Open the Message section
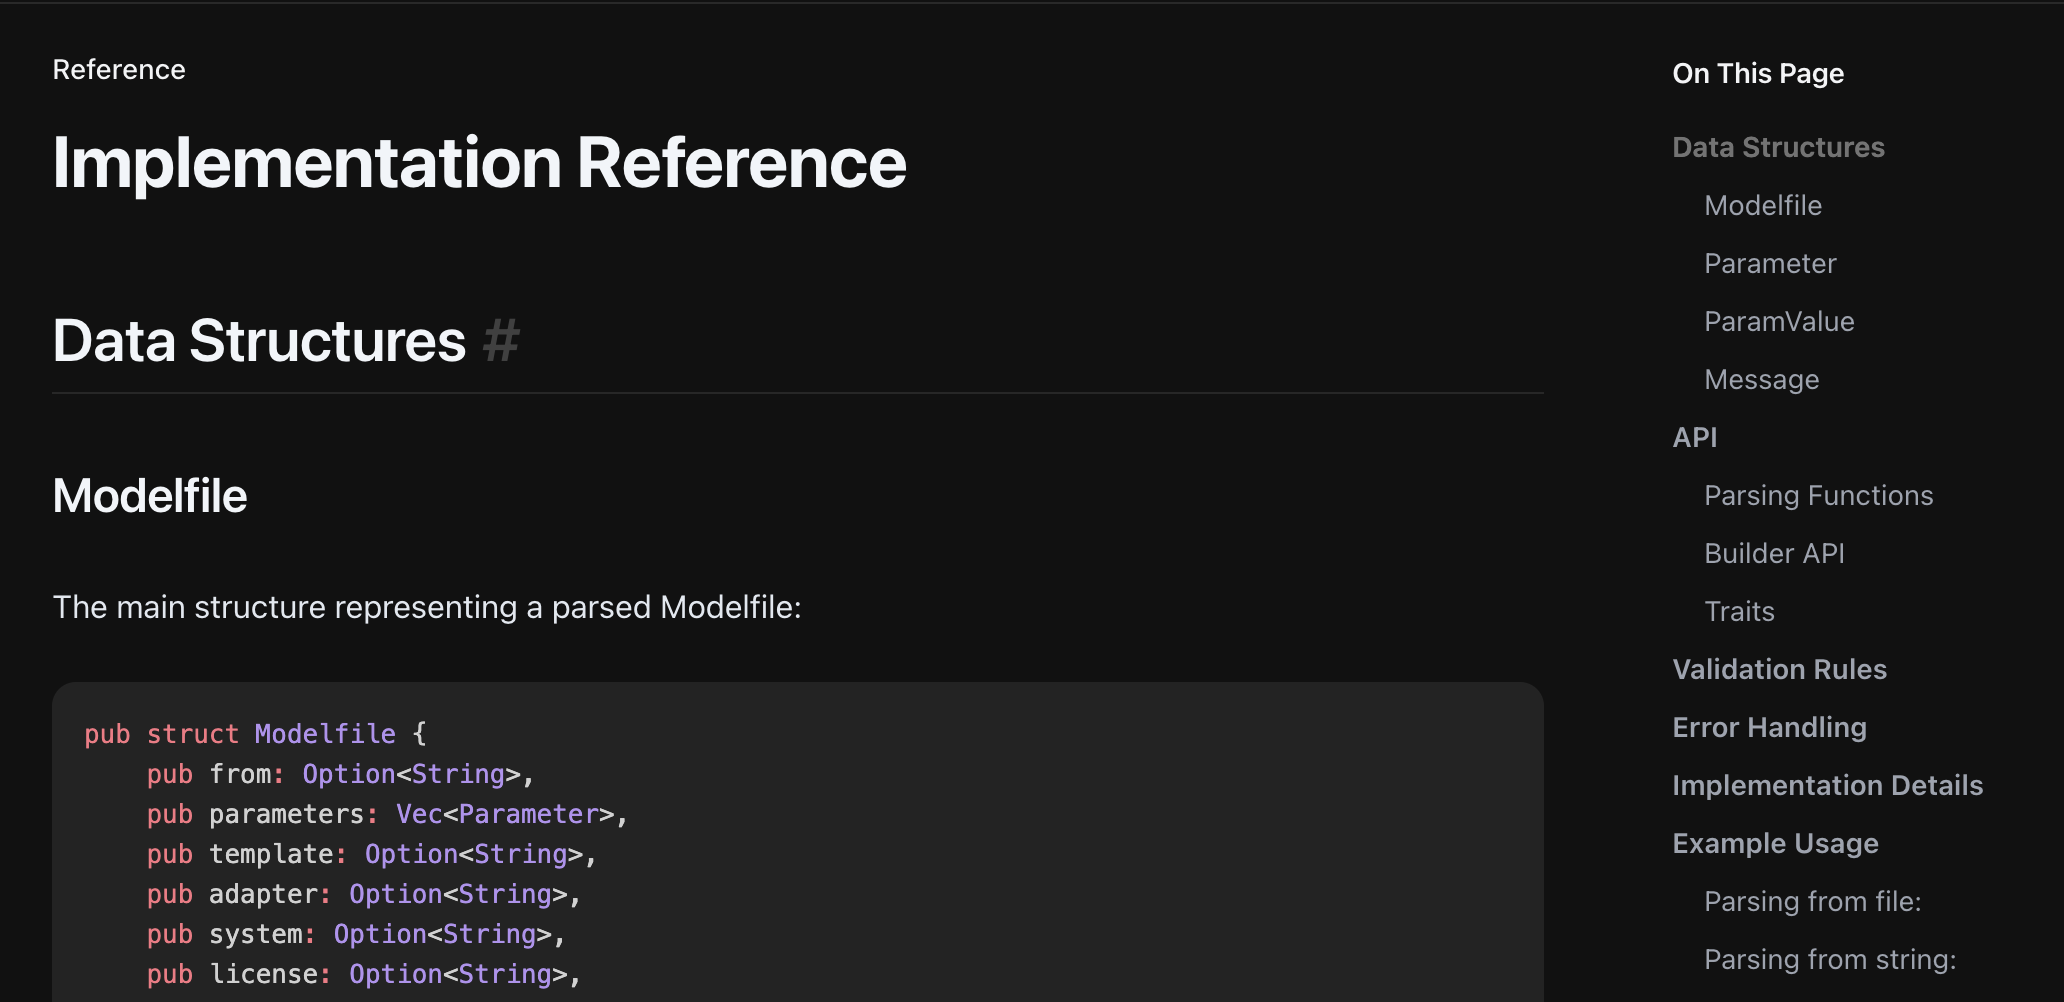The width and height of the screenshot is (2064, 1002). [1761, 379]
